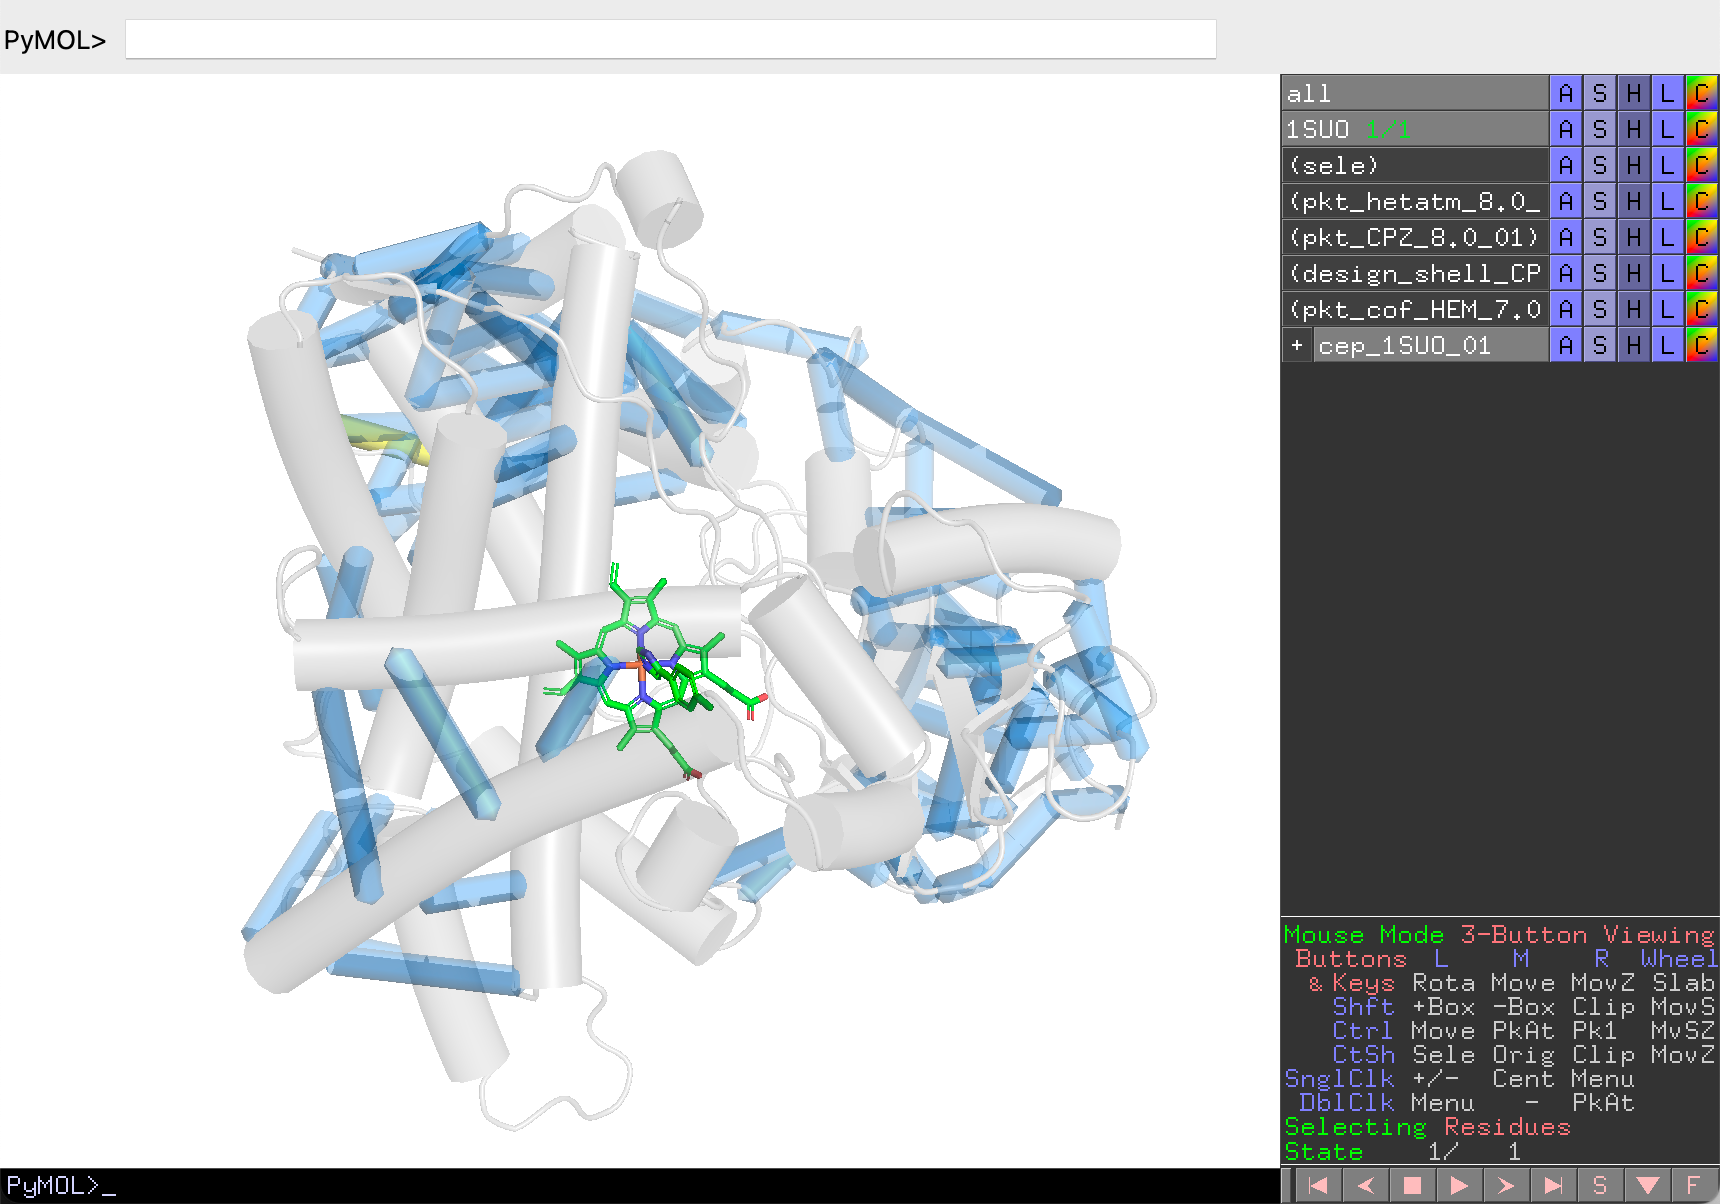Open Hide menu for (sele) selection
Screen dimensions: 1720x1204
point(1634,165)
